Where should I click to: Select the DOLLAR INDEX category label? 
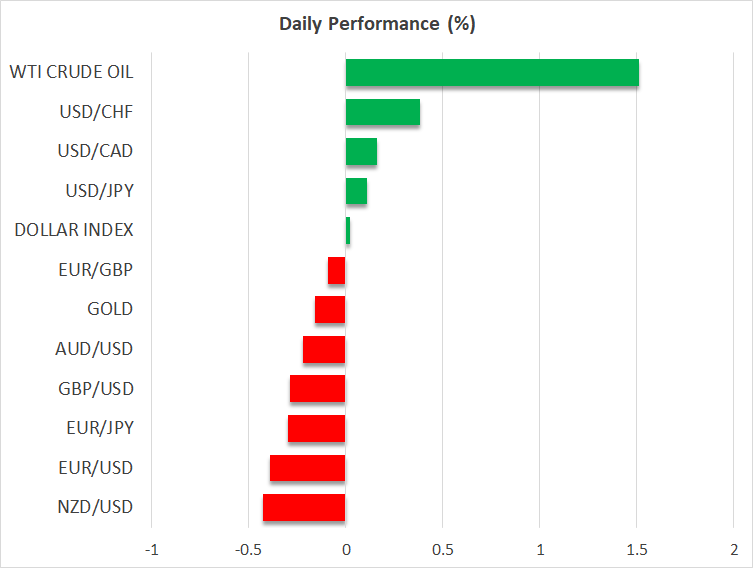click(74, 230)
